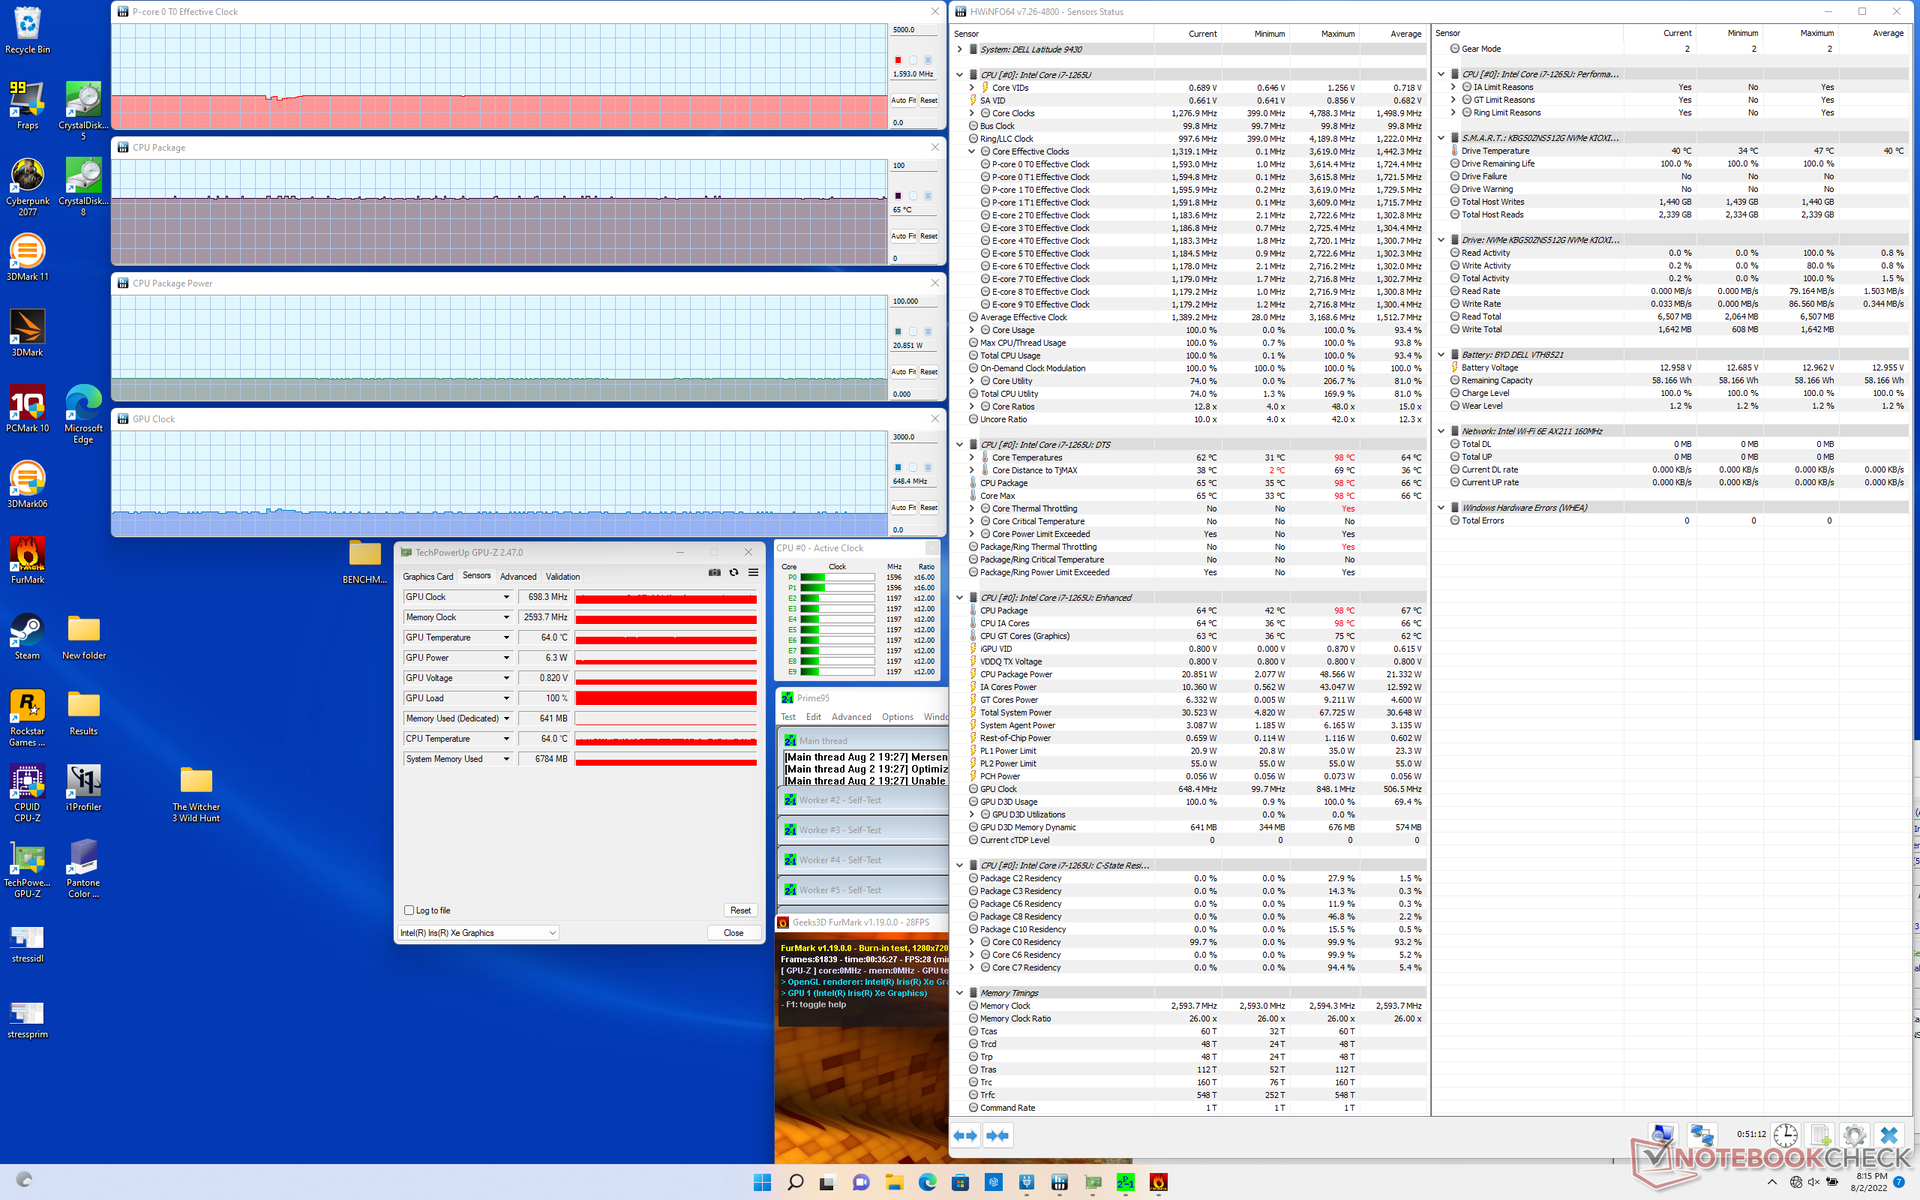Viewport: 1920px width, 1200px height.
Task: Open the TechPowerUp GPU-Z desktop icon
Action: pyautogui.click(x=27, y=869)
